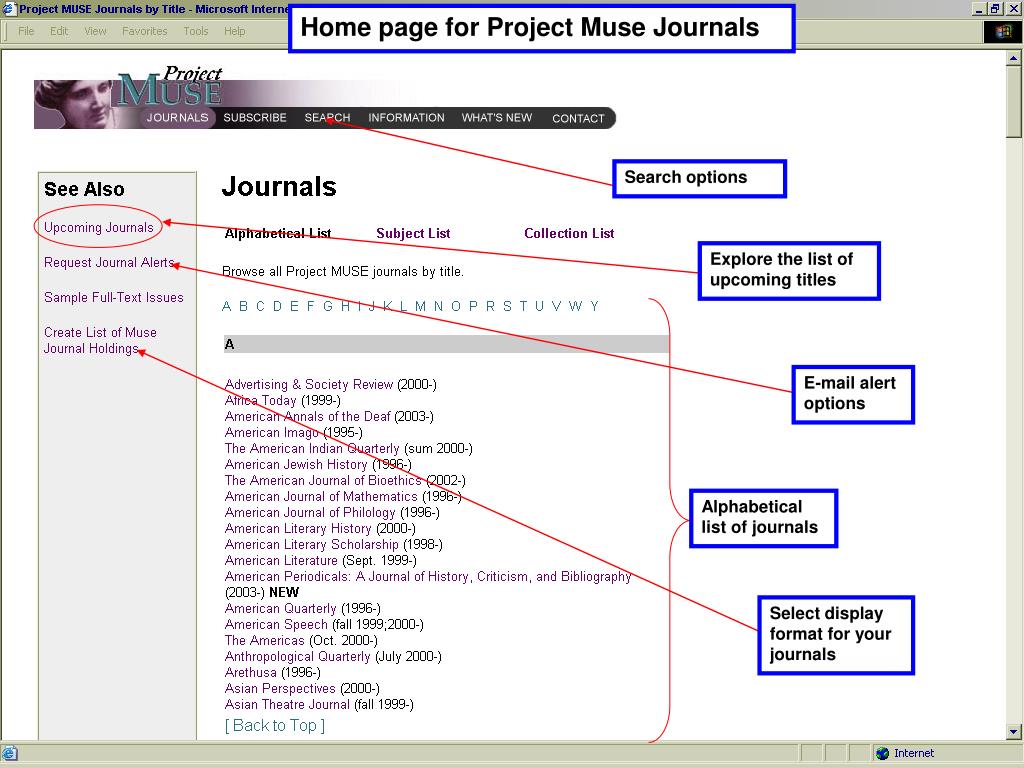
Task: Open Create List of Muse Journal Holdings
Action: (100, 340)
